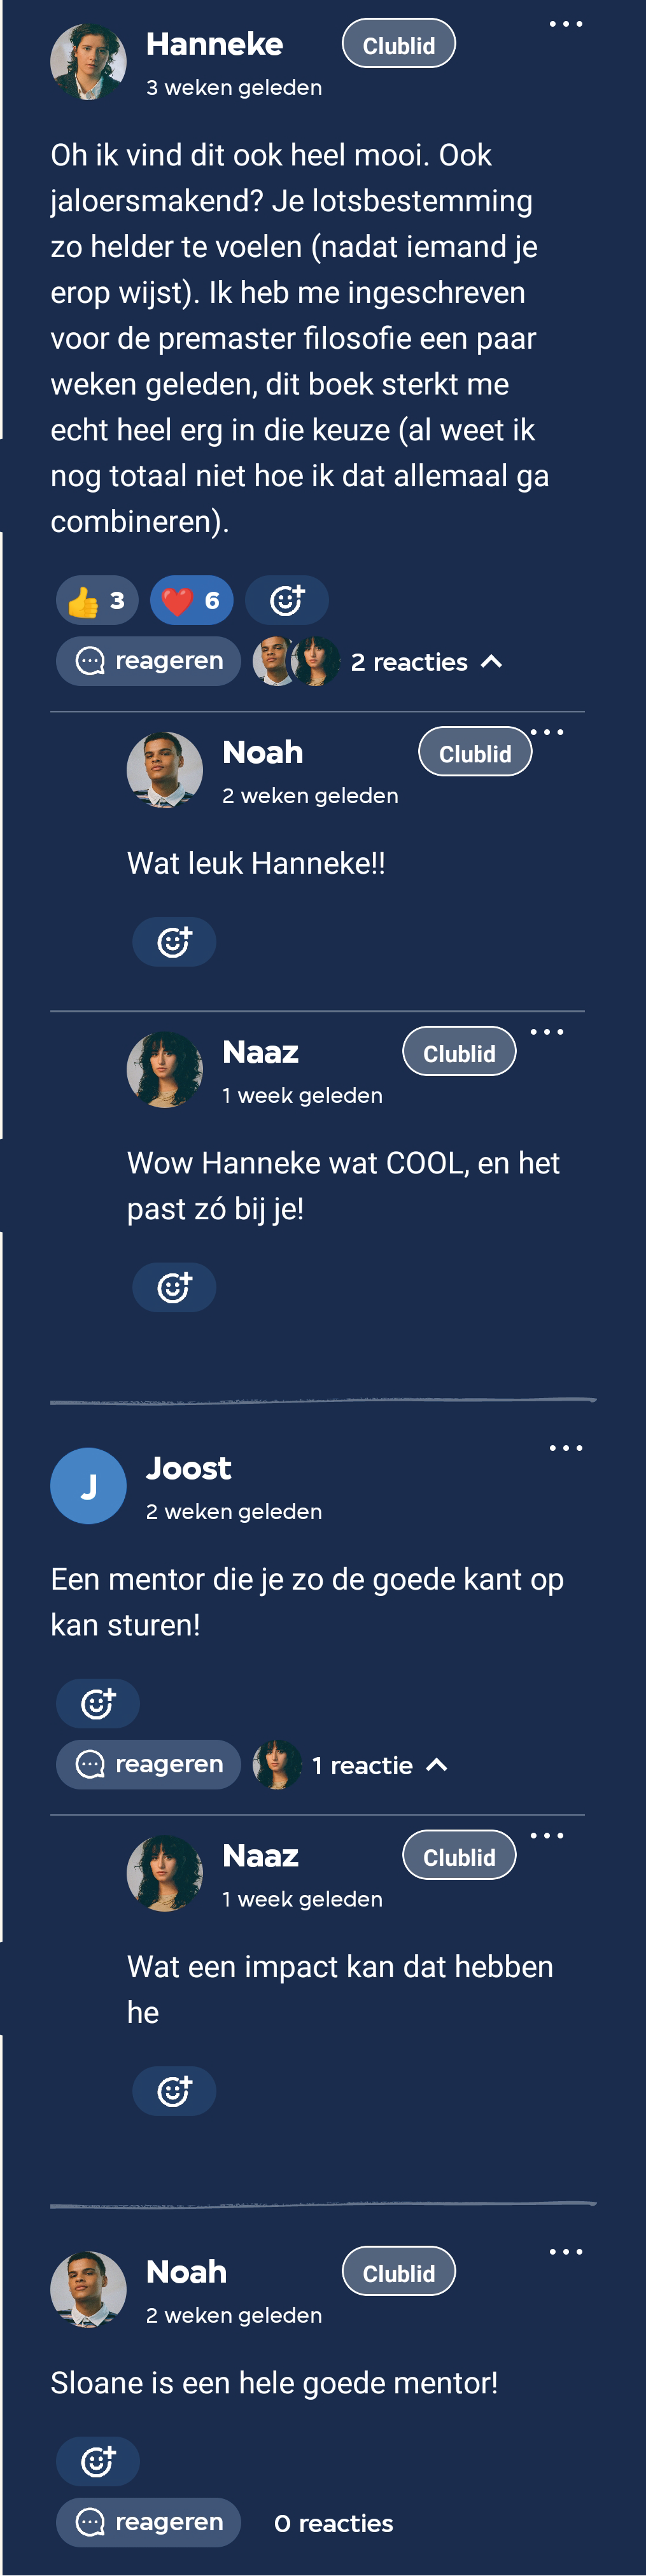The width and height of the screenshot is (646, 2576).
Task: Open Joost's blue "J" avatar
Action: (88, 1486)
